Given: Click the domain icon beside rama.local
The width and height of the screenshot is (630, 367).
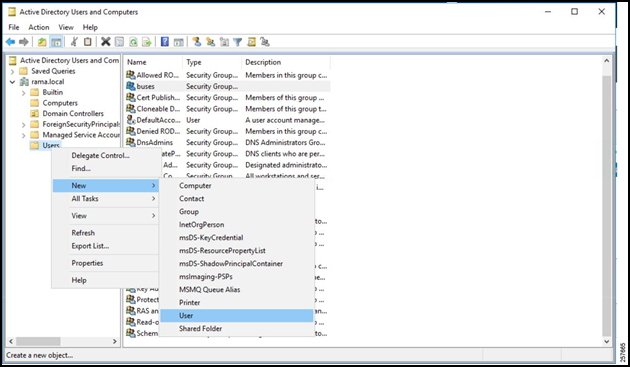Looking at the screenshot, I should point(24,82).
